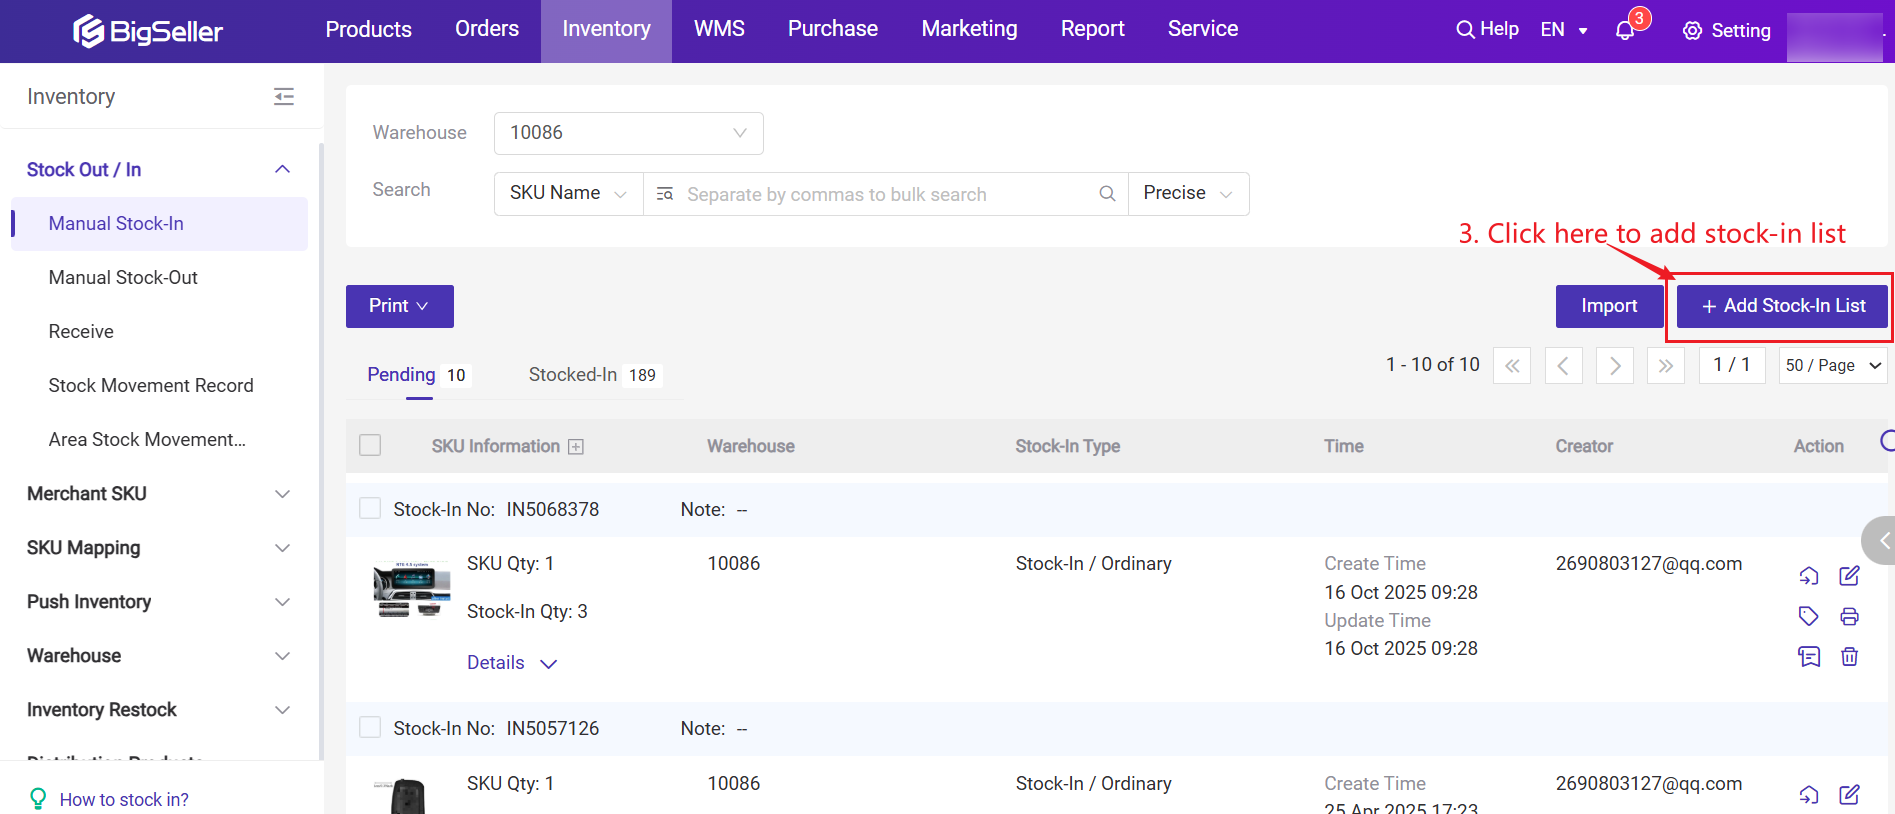Expand Details for stock-in IN5068378
This screenshot has height=814, width=1895.
tap(511, 663)
